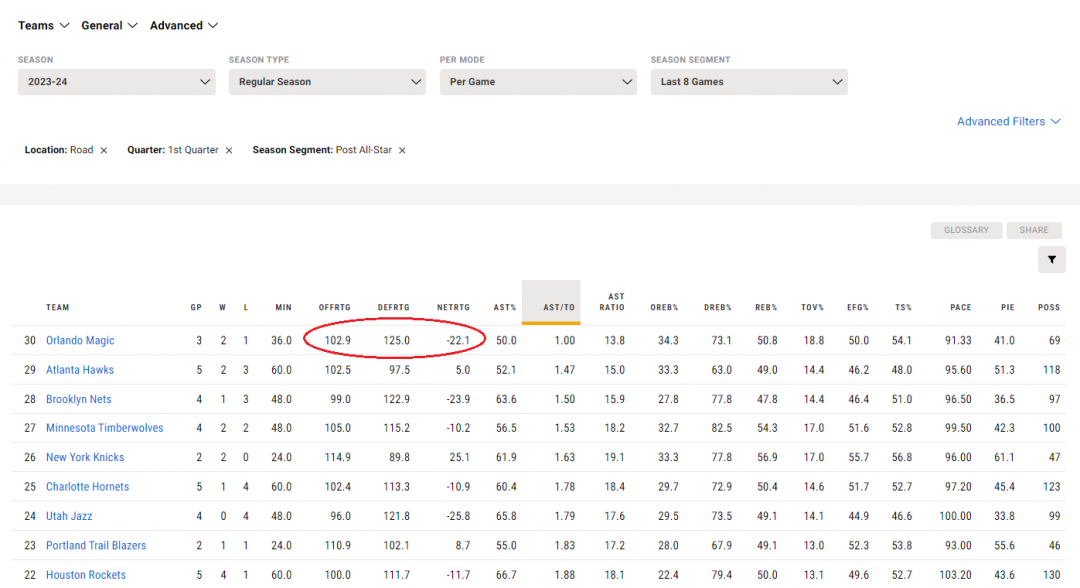Open the Season Type dropdown
Viewport: 1080px width, 588px height.
(x=327, y=82)
